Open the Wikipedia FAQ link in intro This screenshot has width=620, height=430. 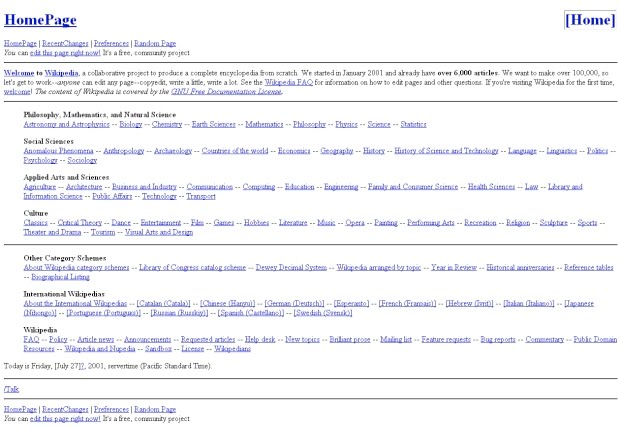point(289,83)
